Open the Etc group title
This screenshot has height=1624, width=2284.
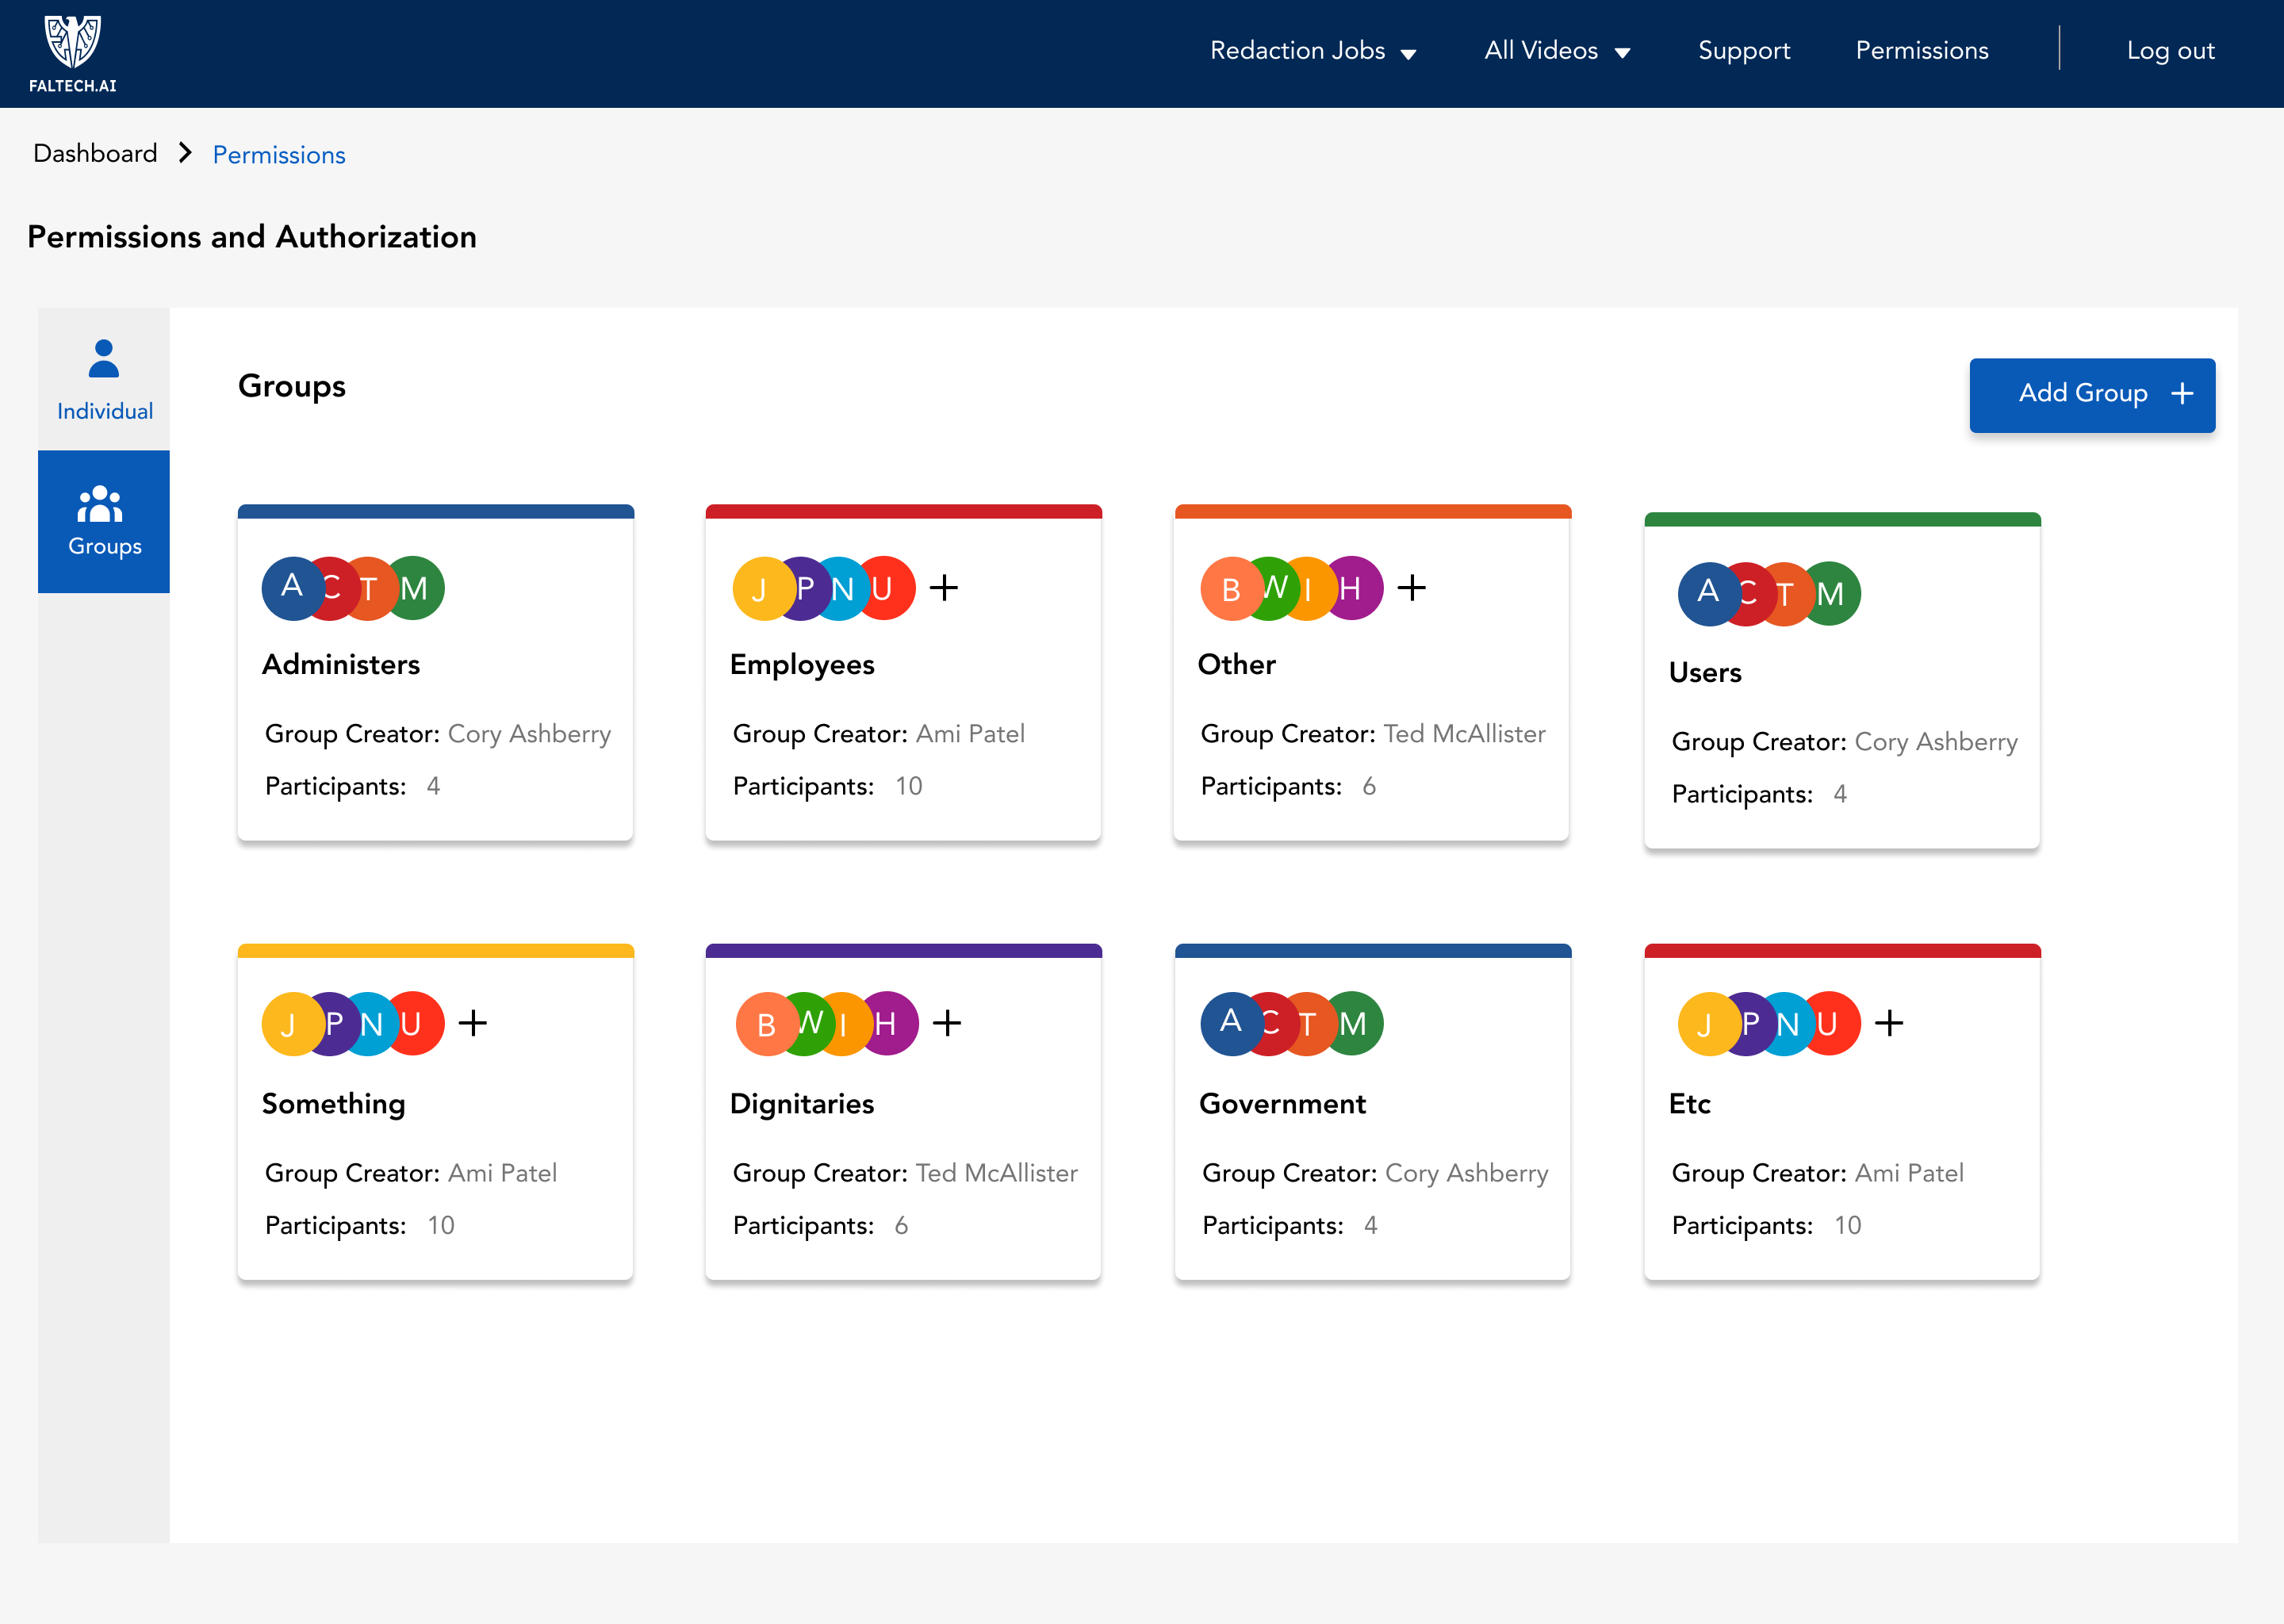point(1689,1104)
